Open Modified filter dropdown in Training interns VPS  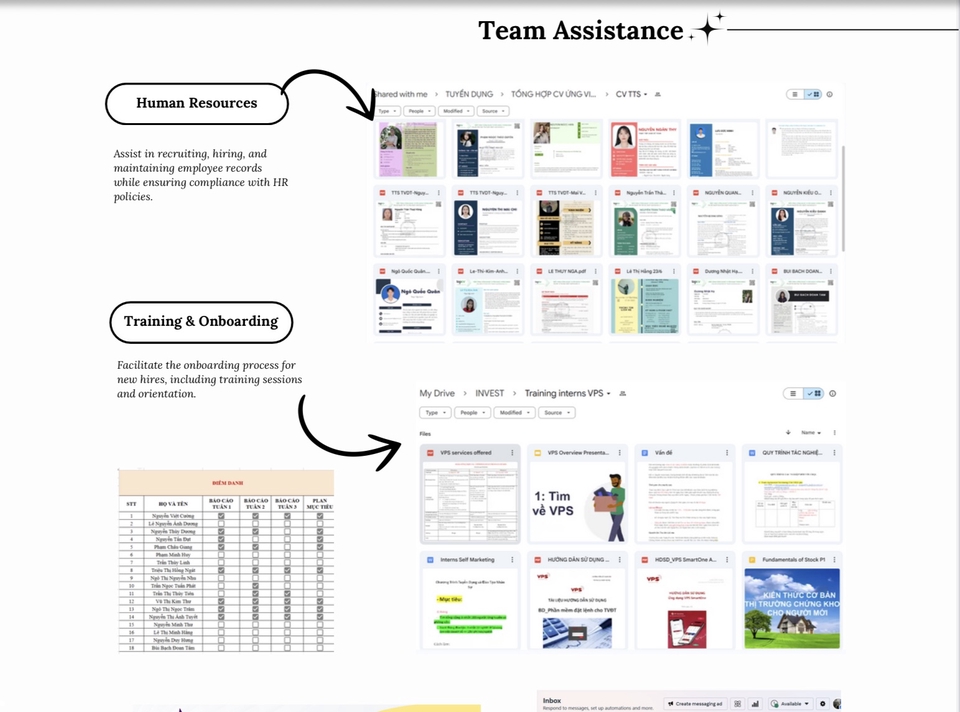click(x=513, y=412)
